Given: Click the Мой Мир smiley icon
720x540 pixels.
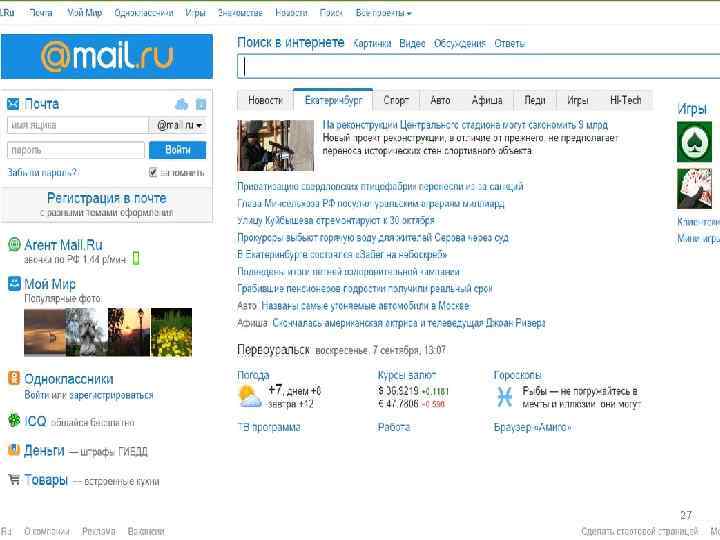Looking at the screenshot, I should (14, 283).
